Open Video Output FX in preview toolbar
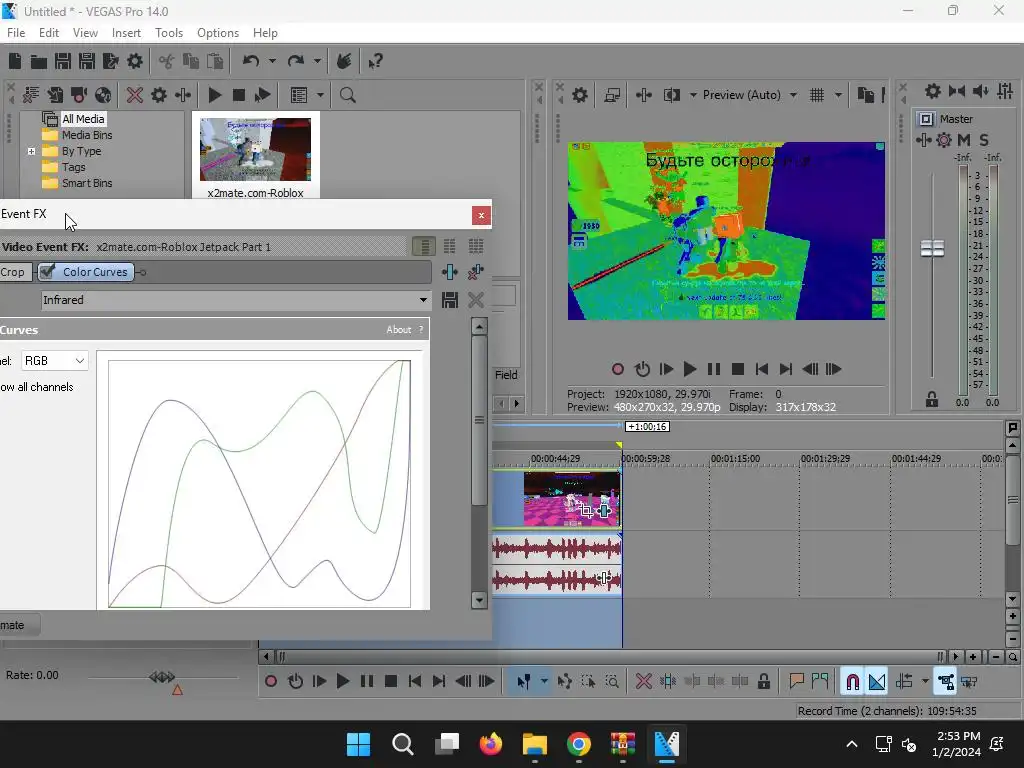 [x=643, y=95]
